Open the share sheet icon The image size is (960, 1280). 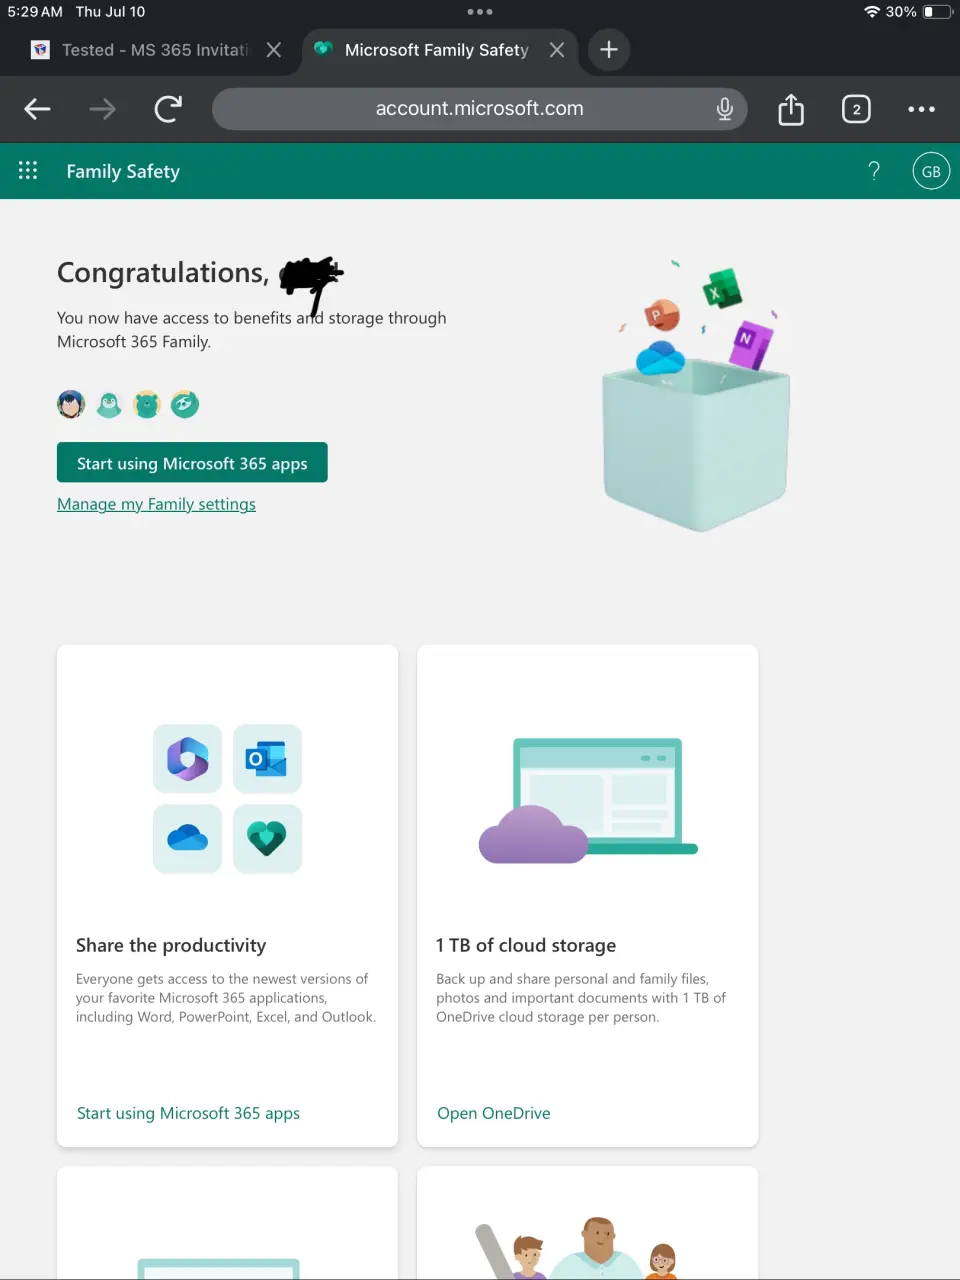tap(791, 109)
